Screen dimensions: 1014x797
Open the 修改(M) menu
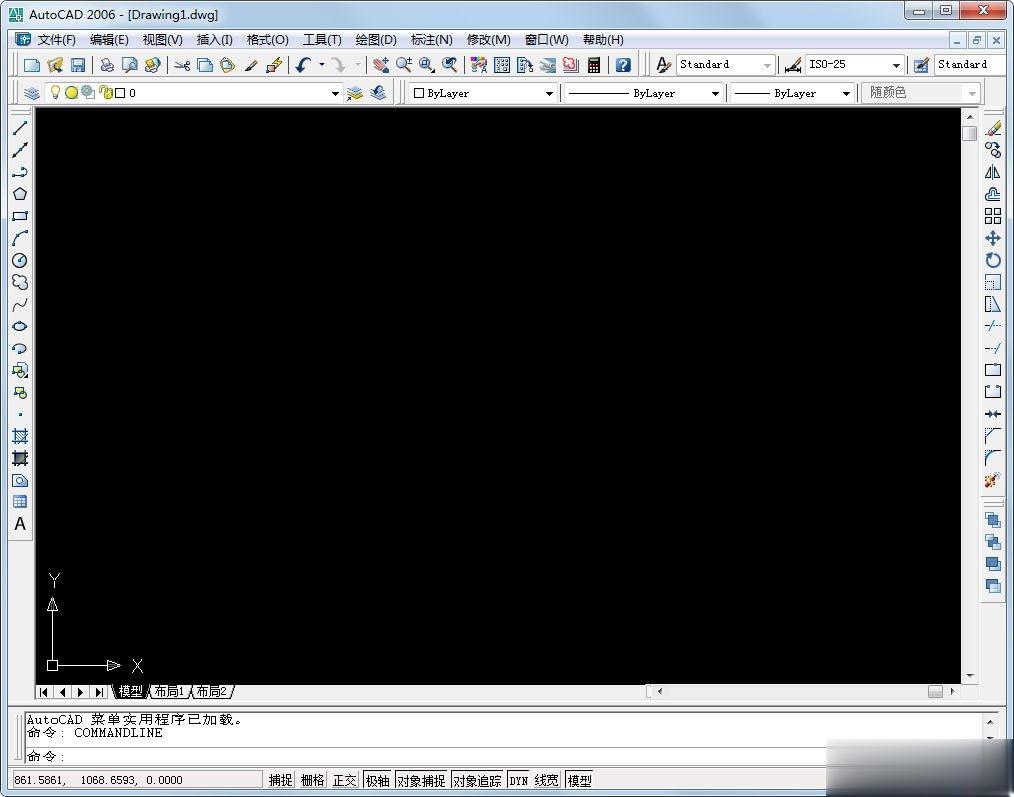coord(489,39)
